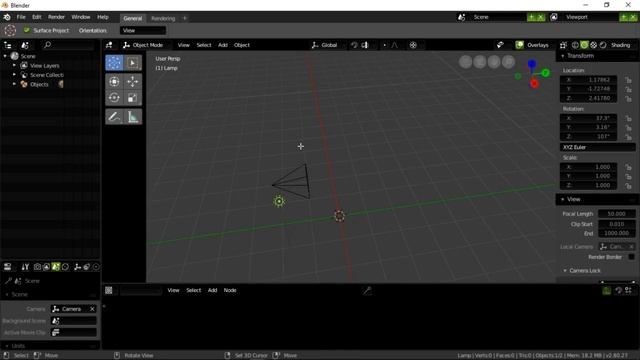Click the proportional editing falloff icon
The image size is (640, 360).
coord(394,45)
